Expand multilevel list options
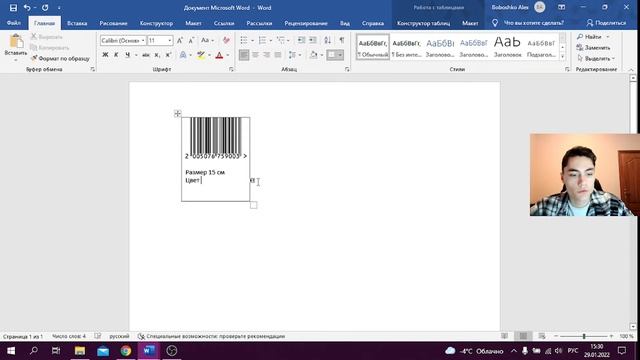640x360 pixels. pyautogui.click(x=288, y=40)
